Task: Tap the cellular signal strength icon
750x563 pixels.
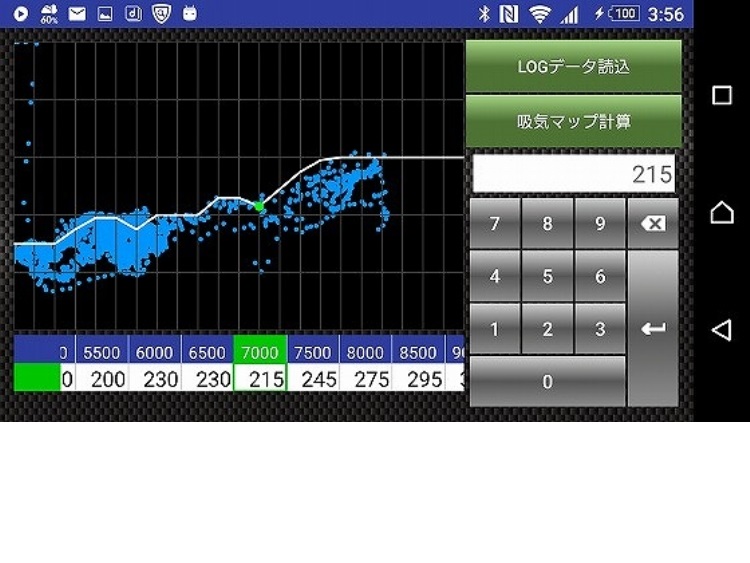Action: [x=569, y=14]
